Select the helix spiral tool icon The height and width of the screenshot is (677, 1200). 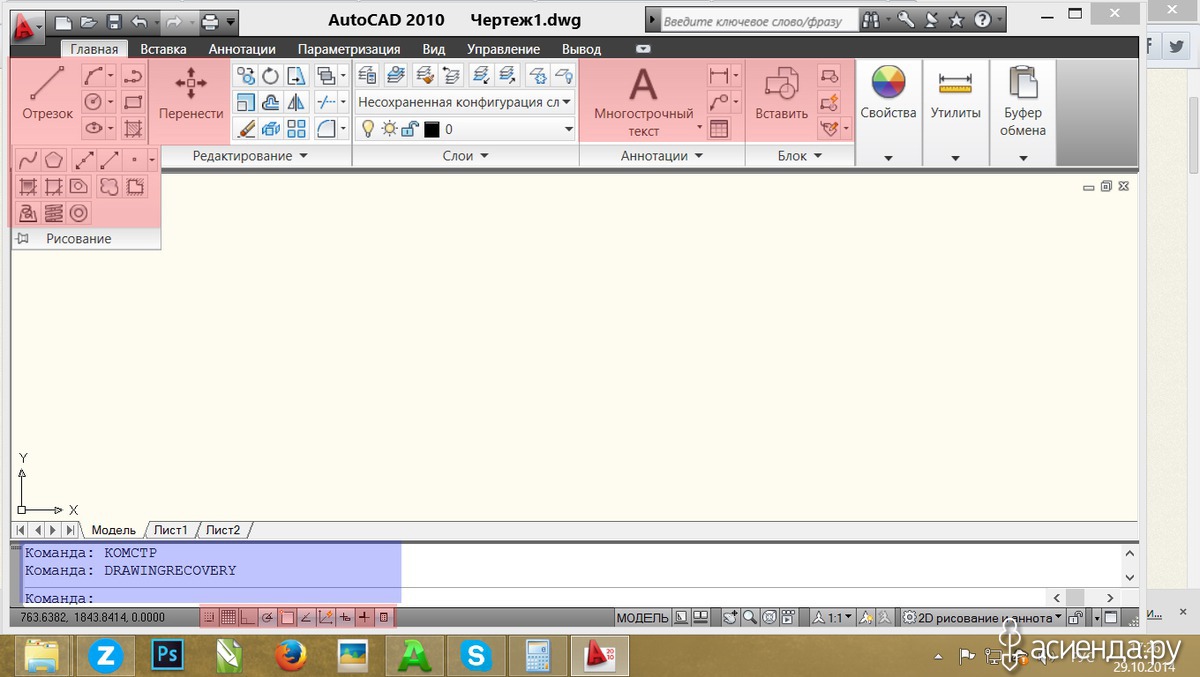(x=54, y=212)
